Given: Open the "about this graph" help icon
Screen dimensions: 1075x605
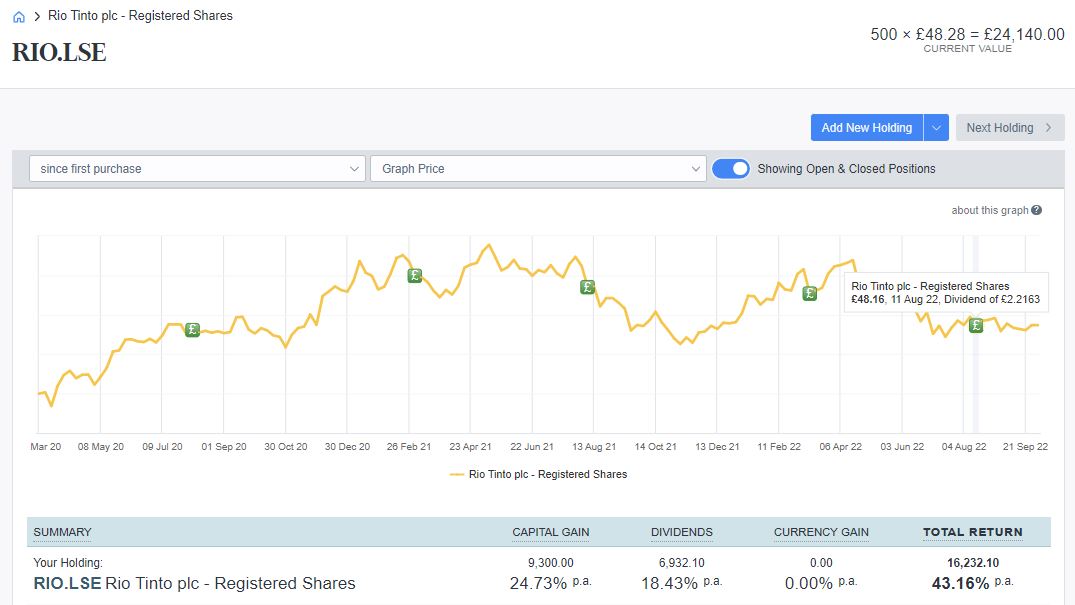Looking at the screenshot, I should tap(1037, 210).
